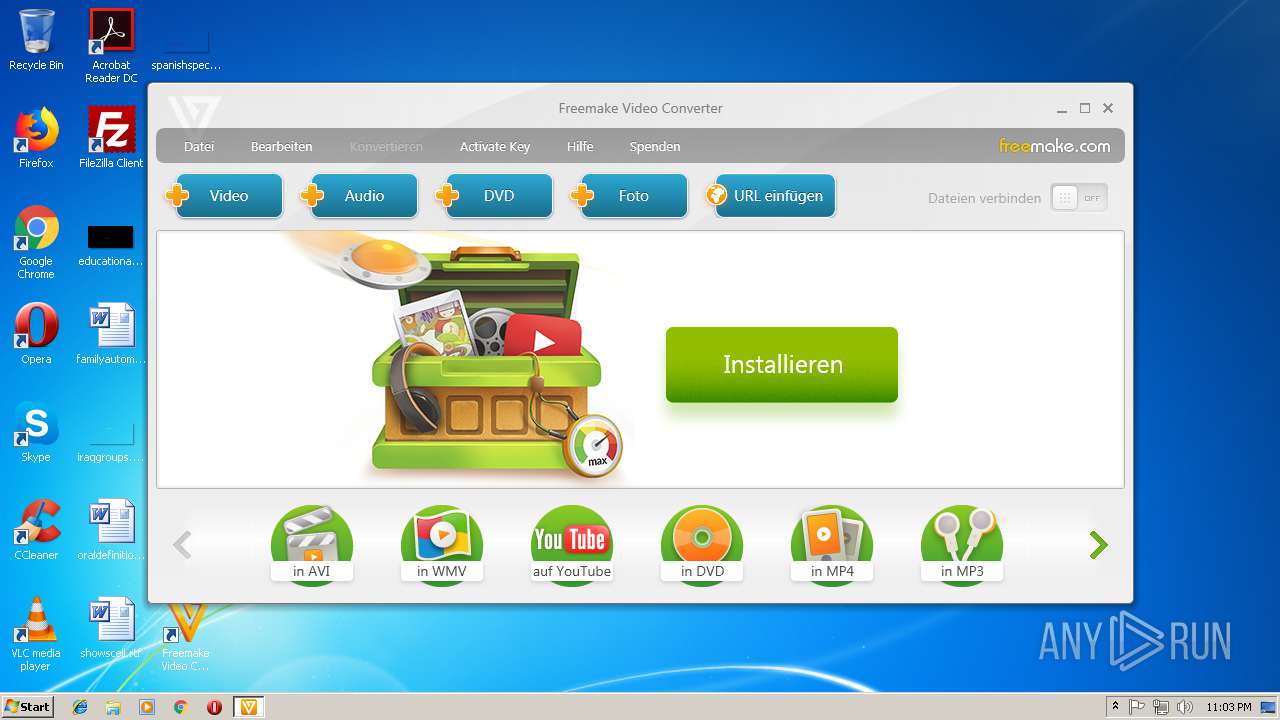This screenshot has height=720, width=1280.
Task: Open the volume speaker tray icon
Action: pos(1184,707)
